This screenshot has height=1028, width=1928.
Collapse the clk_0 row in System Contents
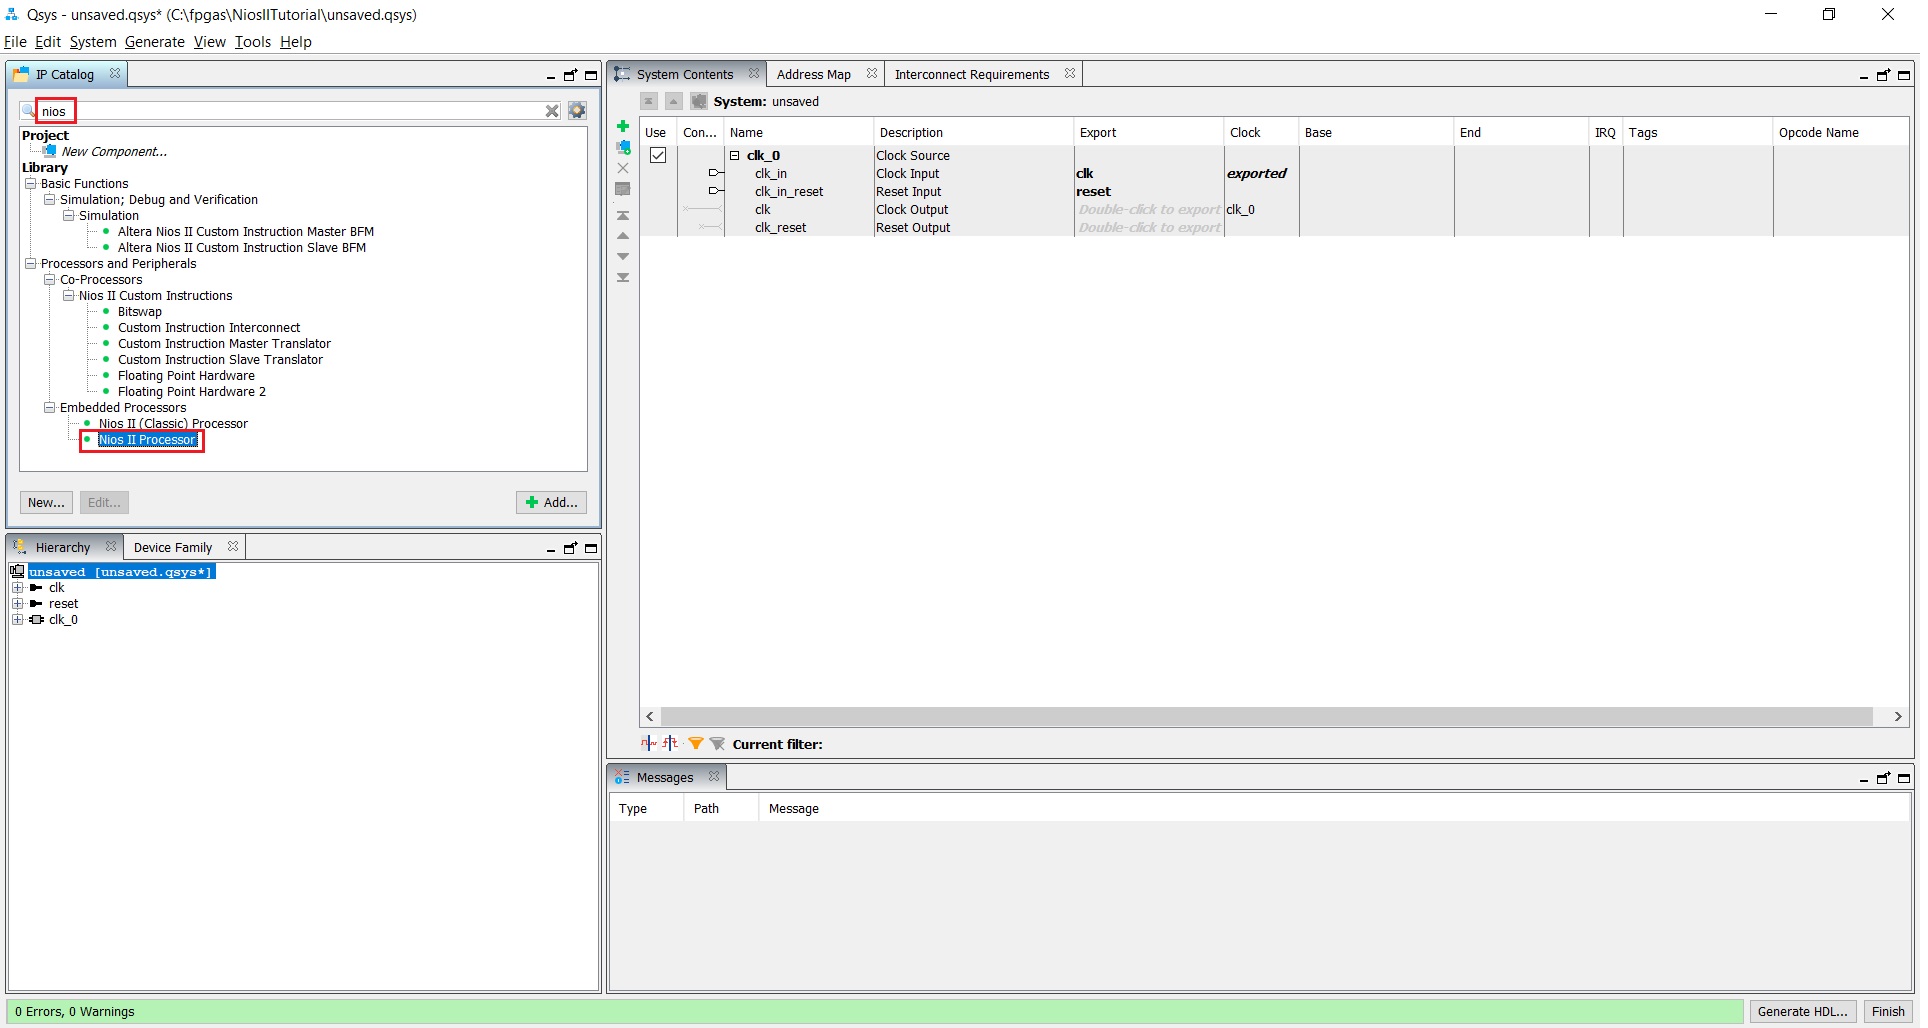tap(735, 156)
